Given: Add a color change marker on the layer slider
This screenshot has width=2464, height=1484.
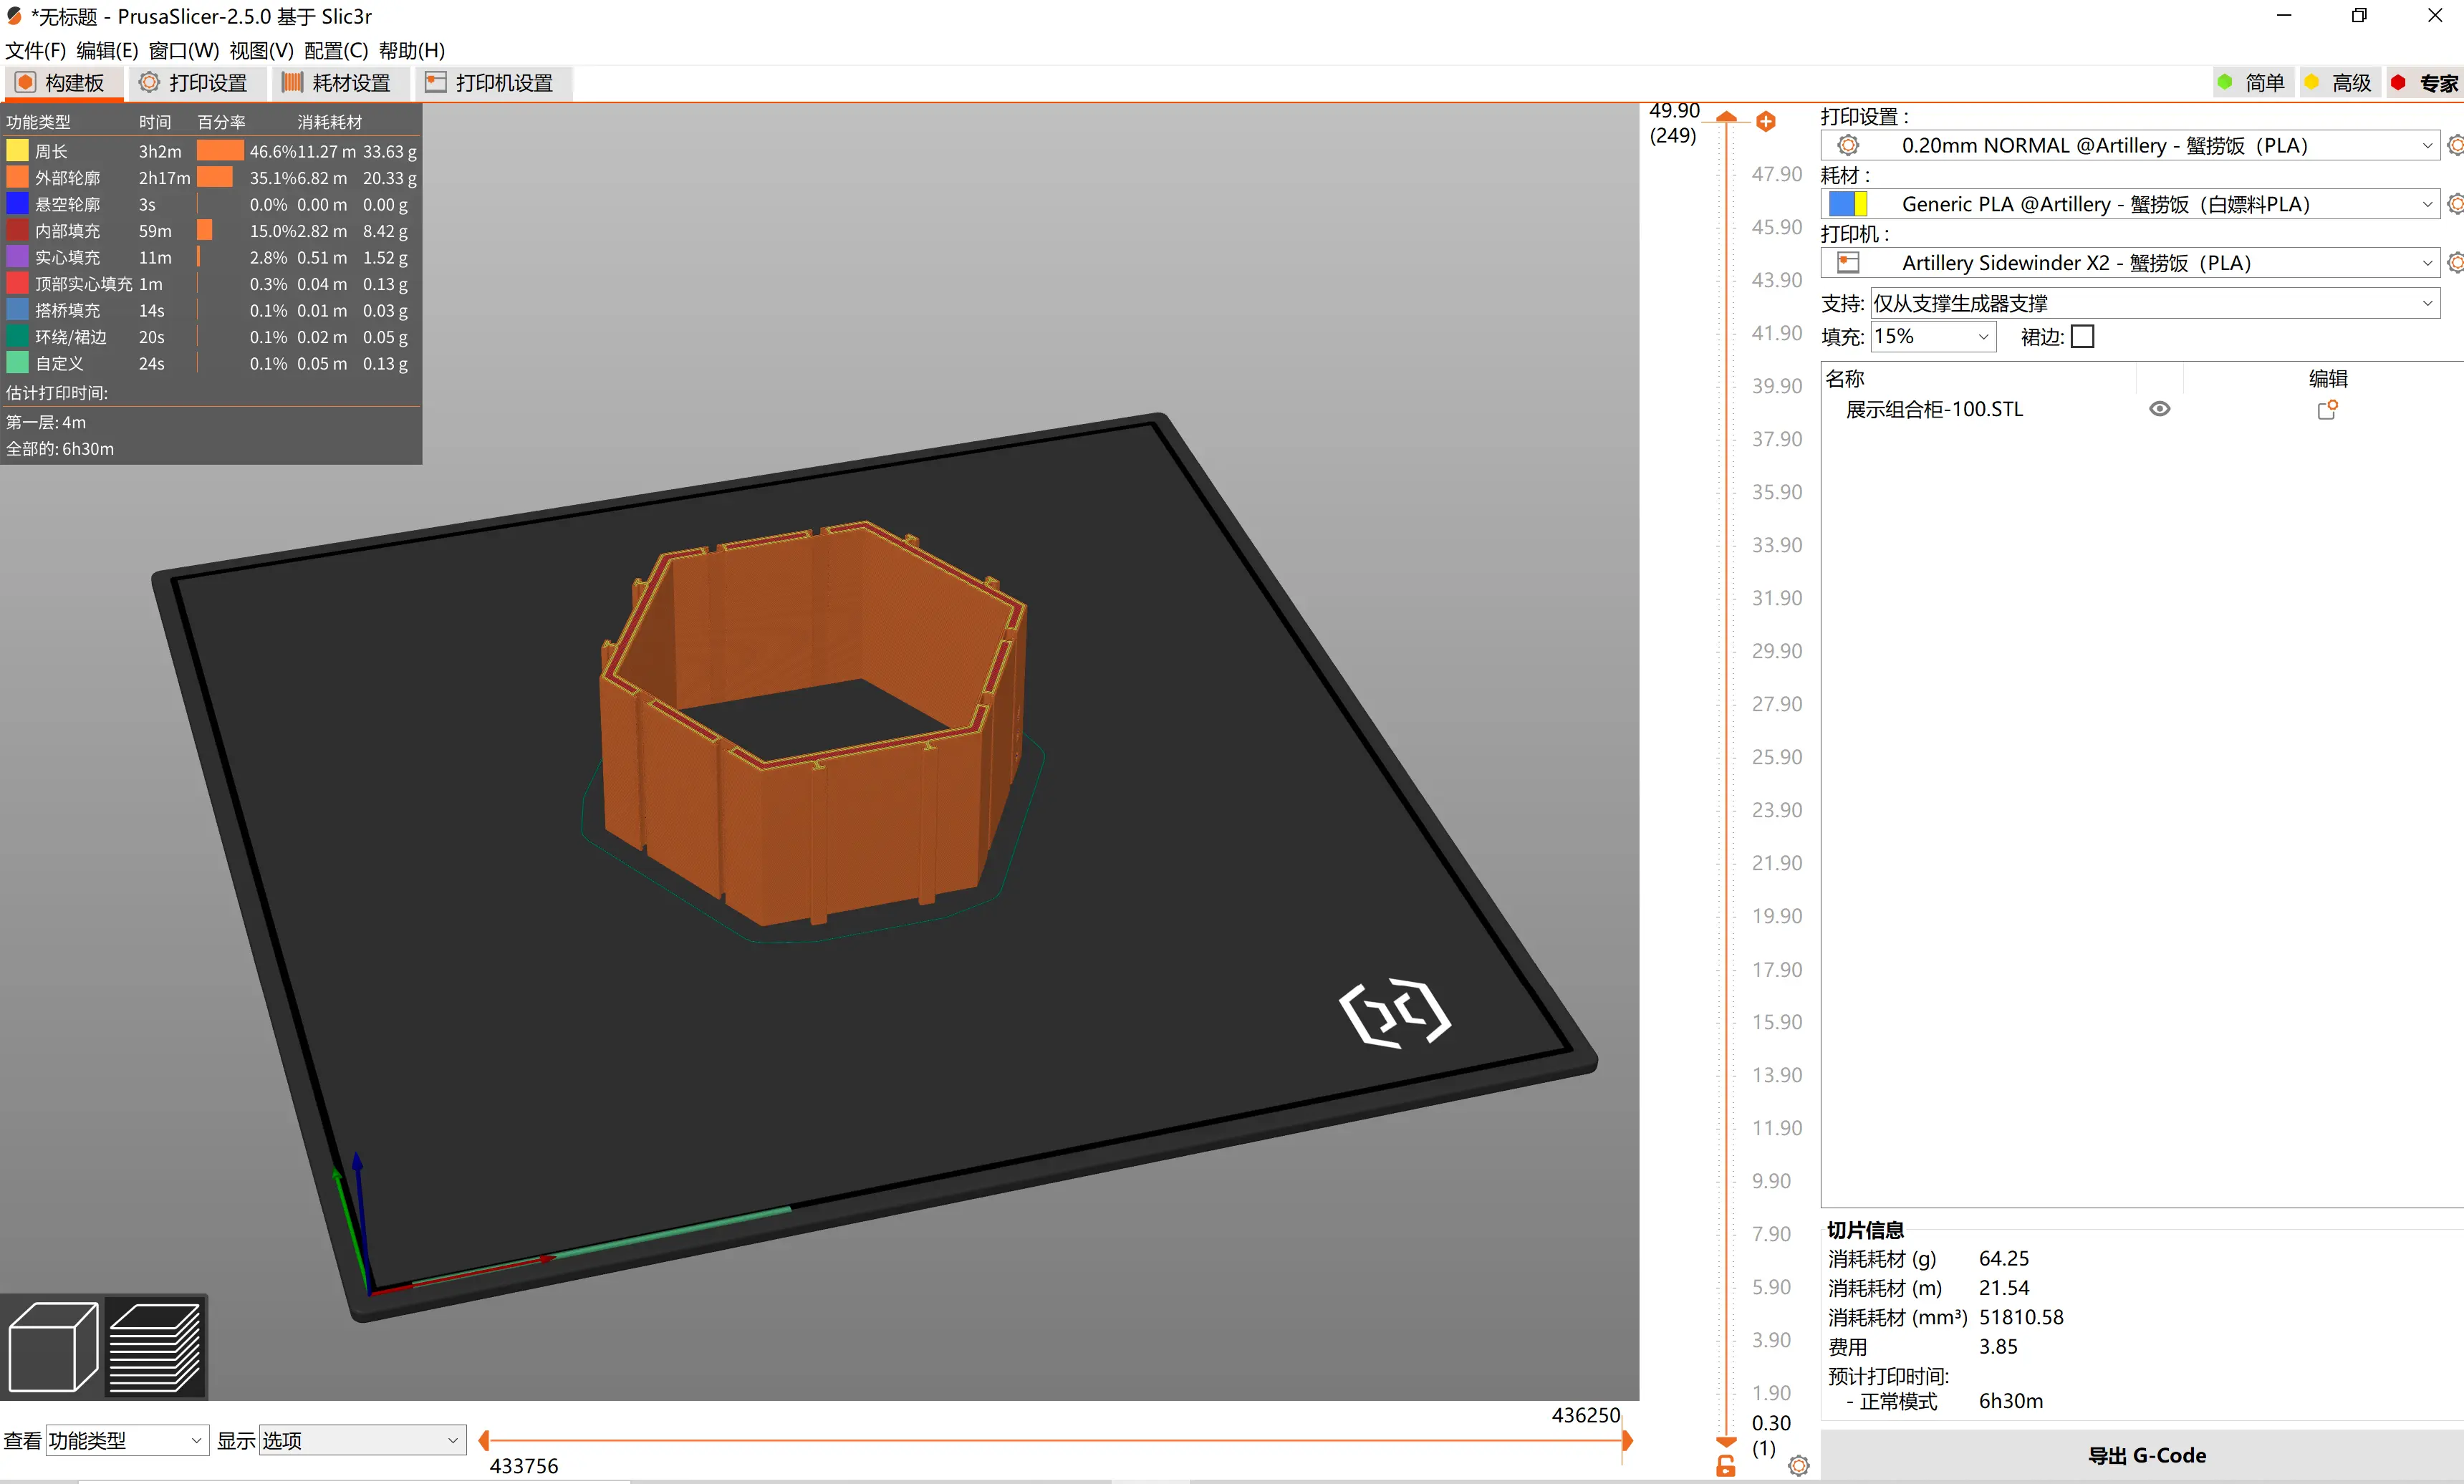Looking at the screenshot, I should (x=1766, y=122).
